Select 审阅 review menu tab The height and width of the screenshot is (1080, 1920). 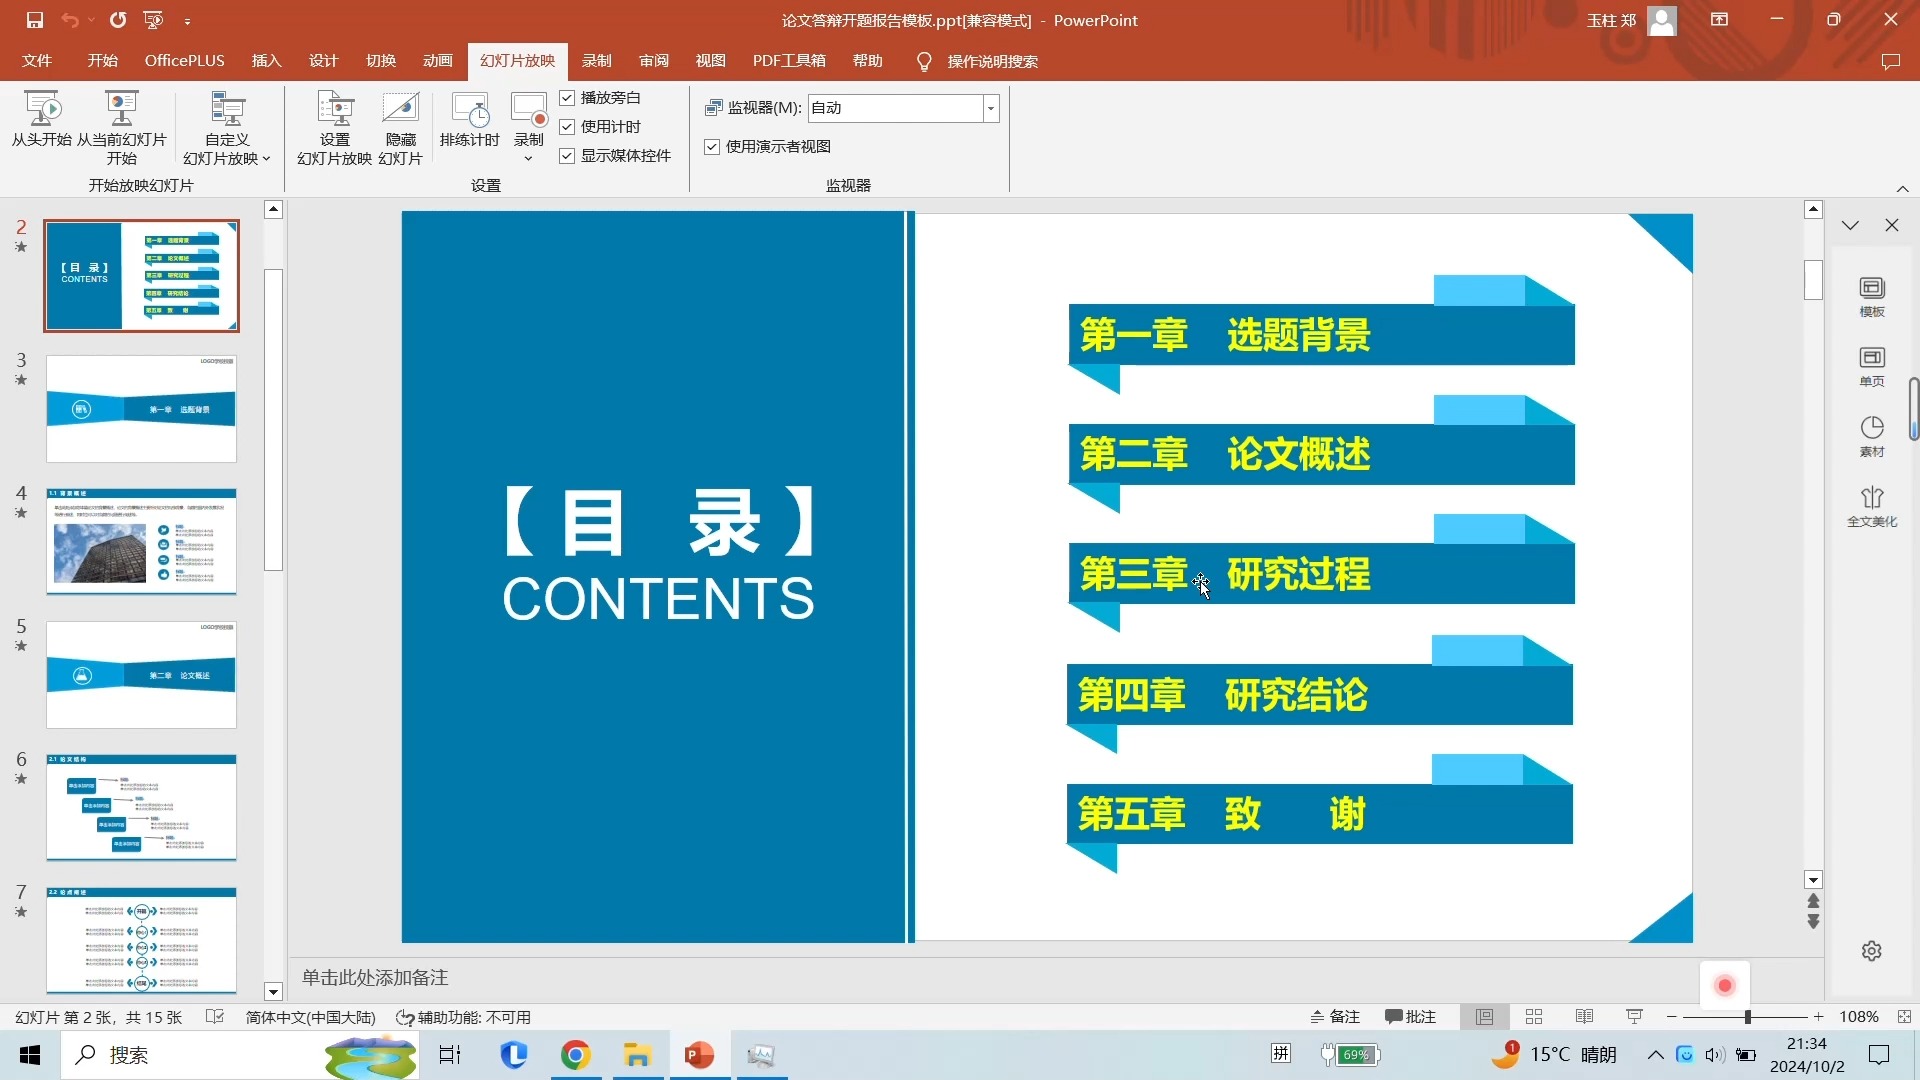tap(655, 61)
